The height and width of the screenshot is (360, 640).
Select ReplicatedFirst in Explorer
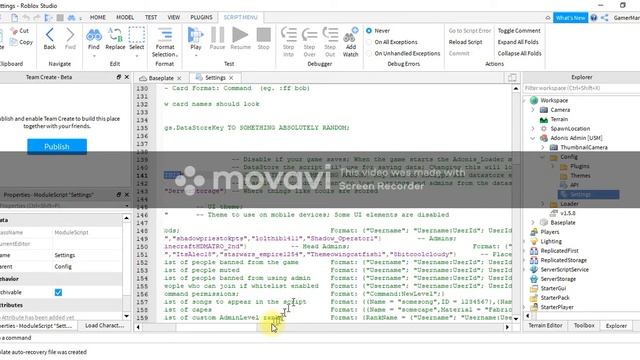(560, 251)
